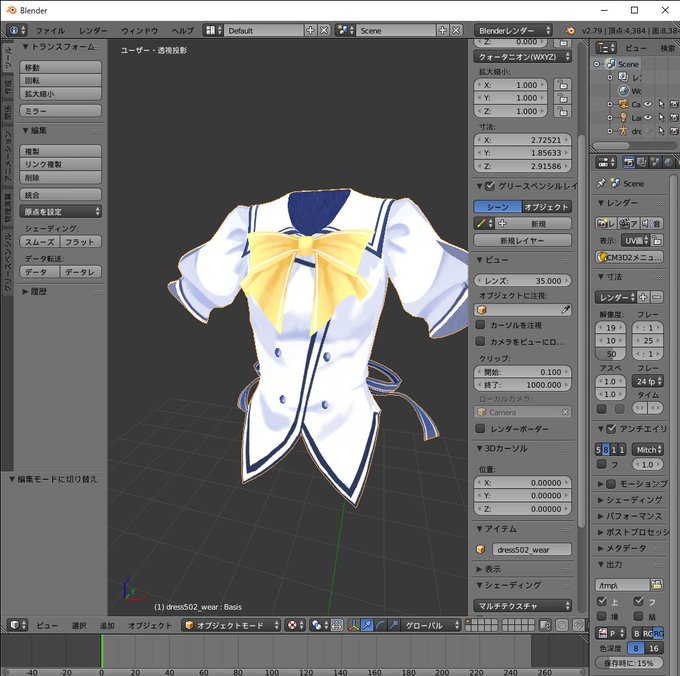
Task: Select the rotate manipulator arc icon
Action: (380, 625)
